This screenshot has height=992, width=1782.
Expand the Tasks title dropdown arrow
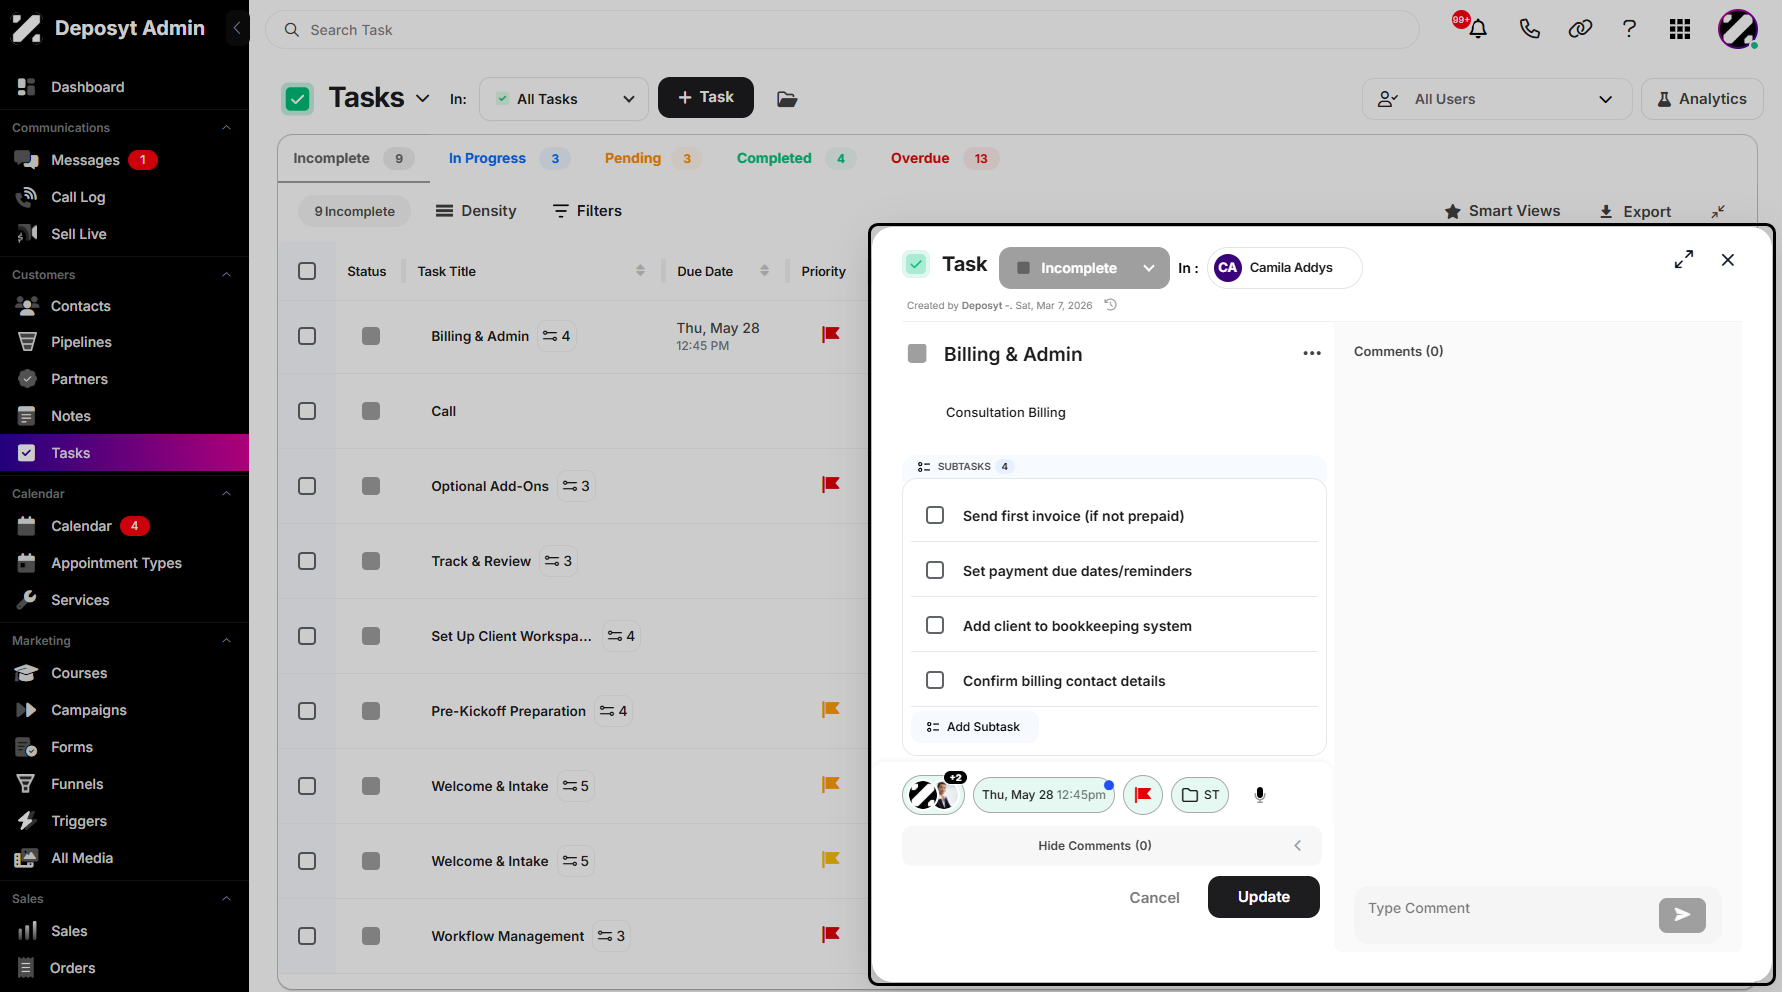pyautogui.click(x=423, y=98)
